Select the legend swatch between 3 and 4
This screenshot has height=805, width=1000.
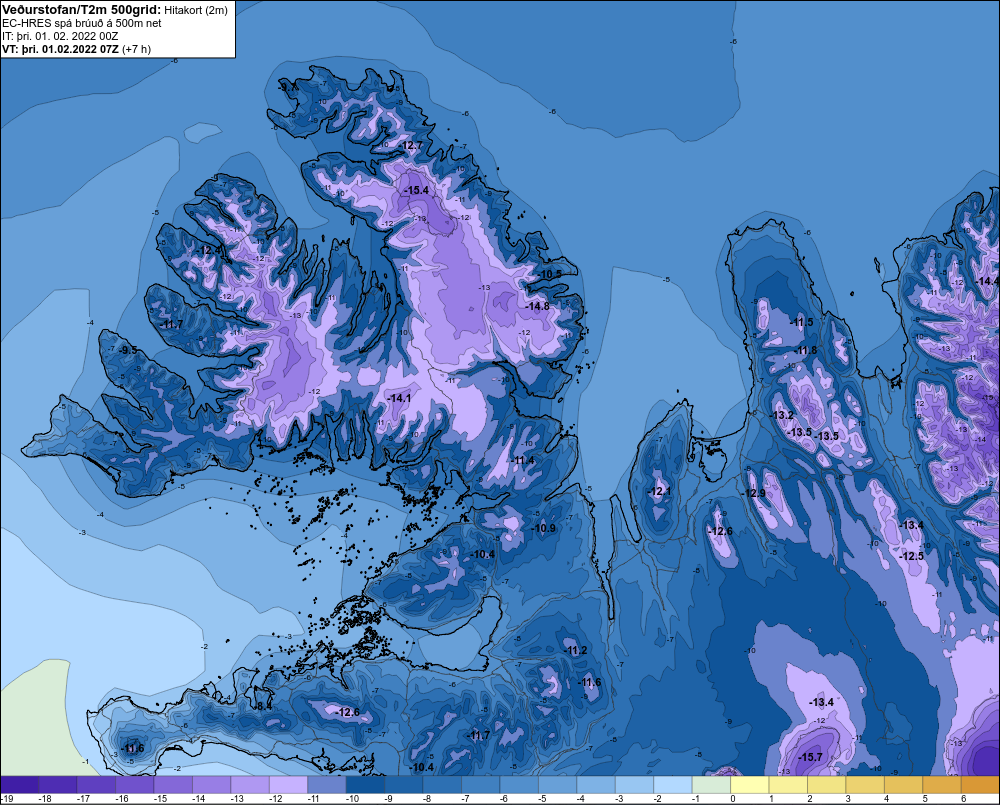pos(865,785)
